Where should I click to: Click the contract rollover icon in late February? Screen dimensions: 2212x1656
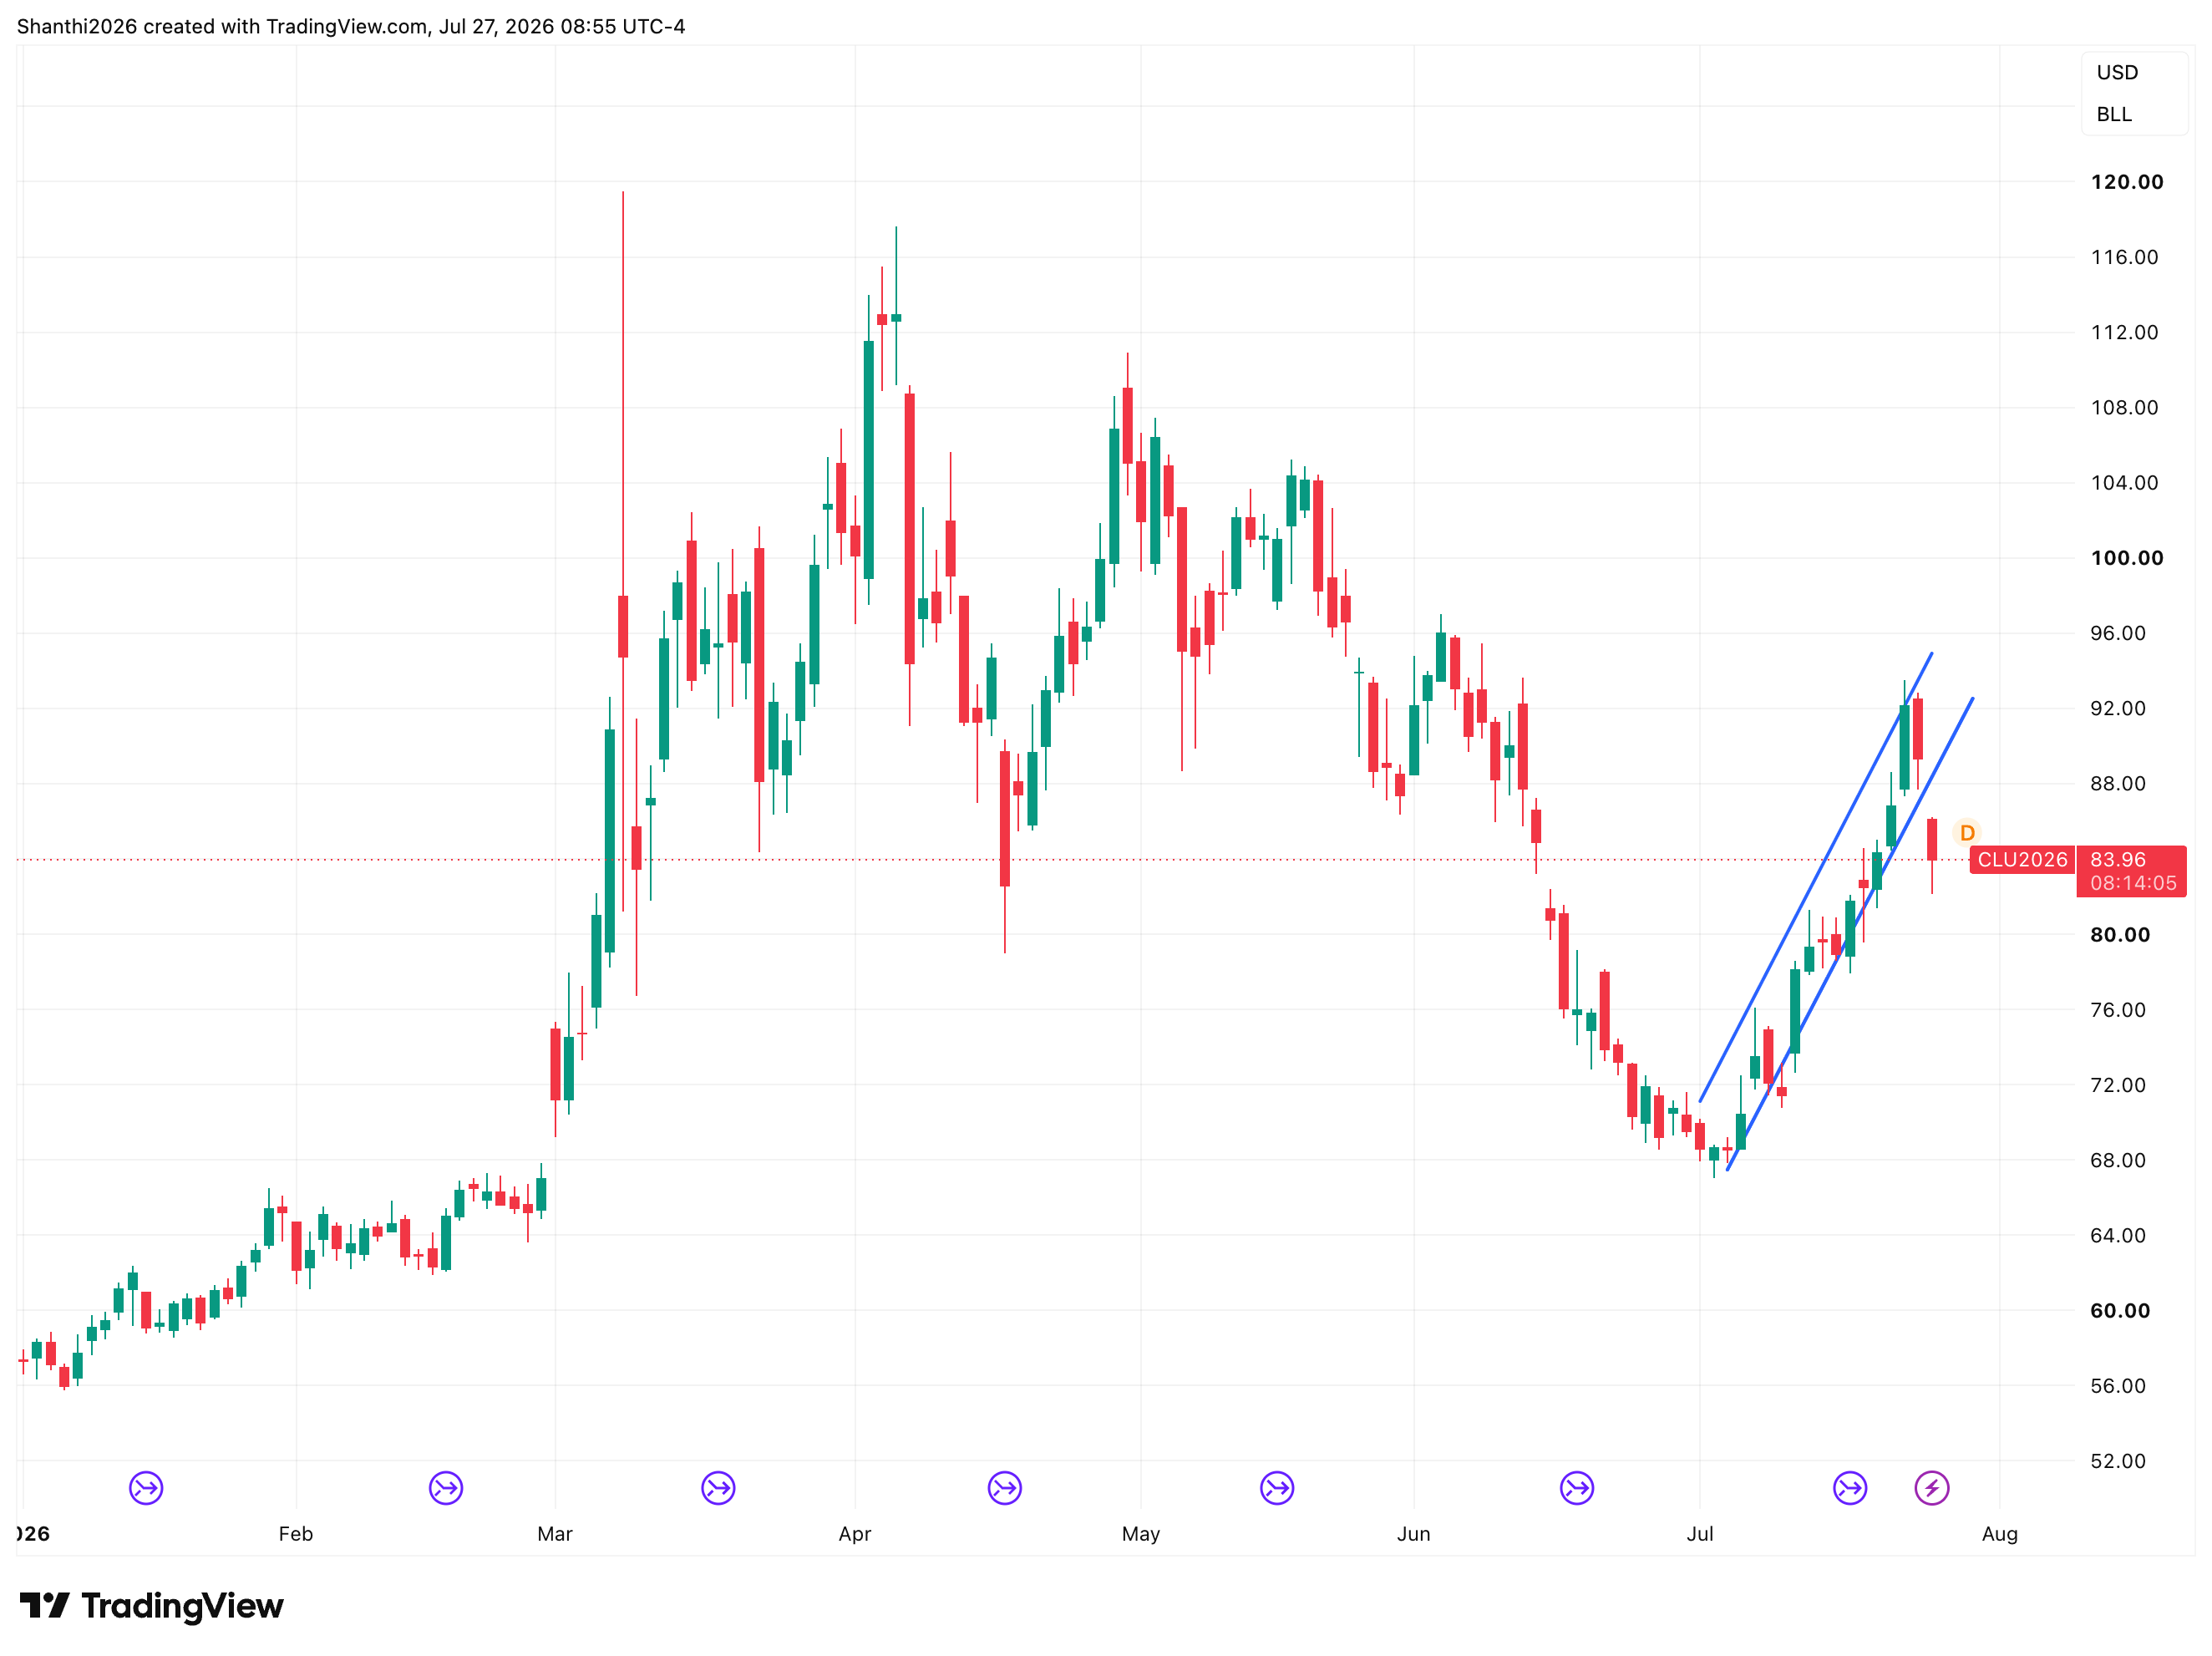point(446,1488)
